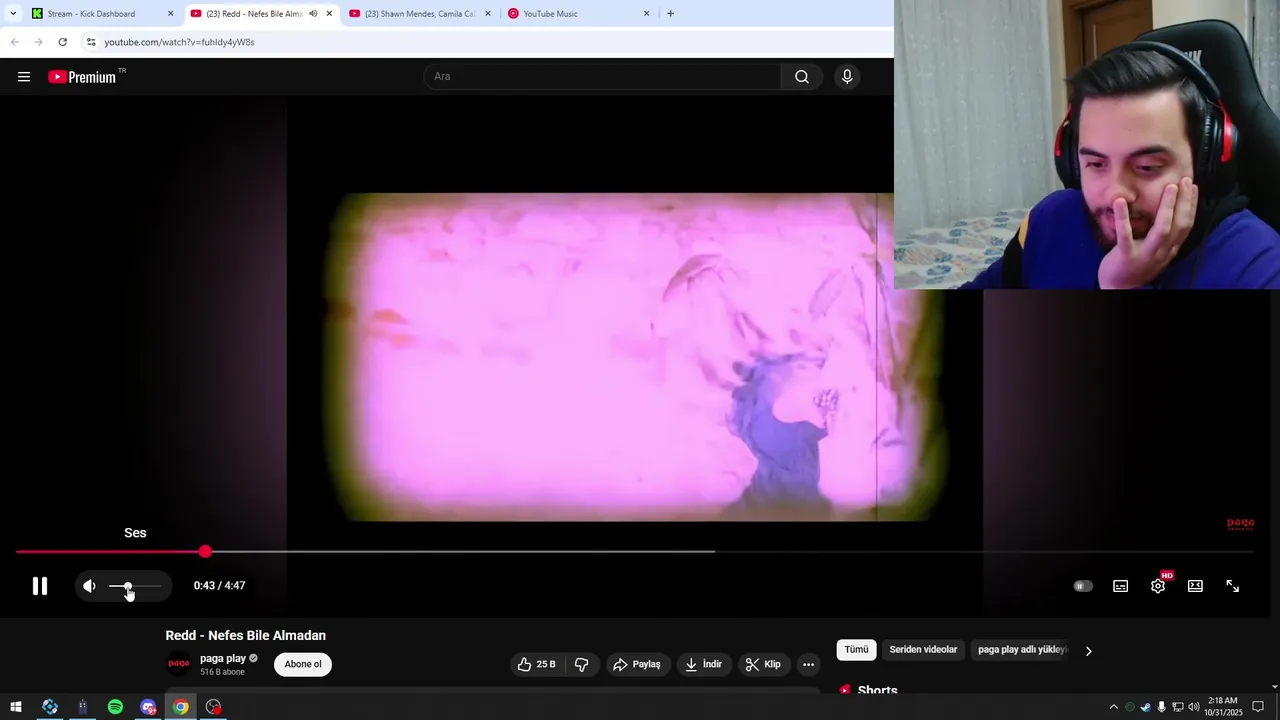This screenshot has height=720, width=1280.
Task: Switch to theater mode view
Action: (1195, 586)
